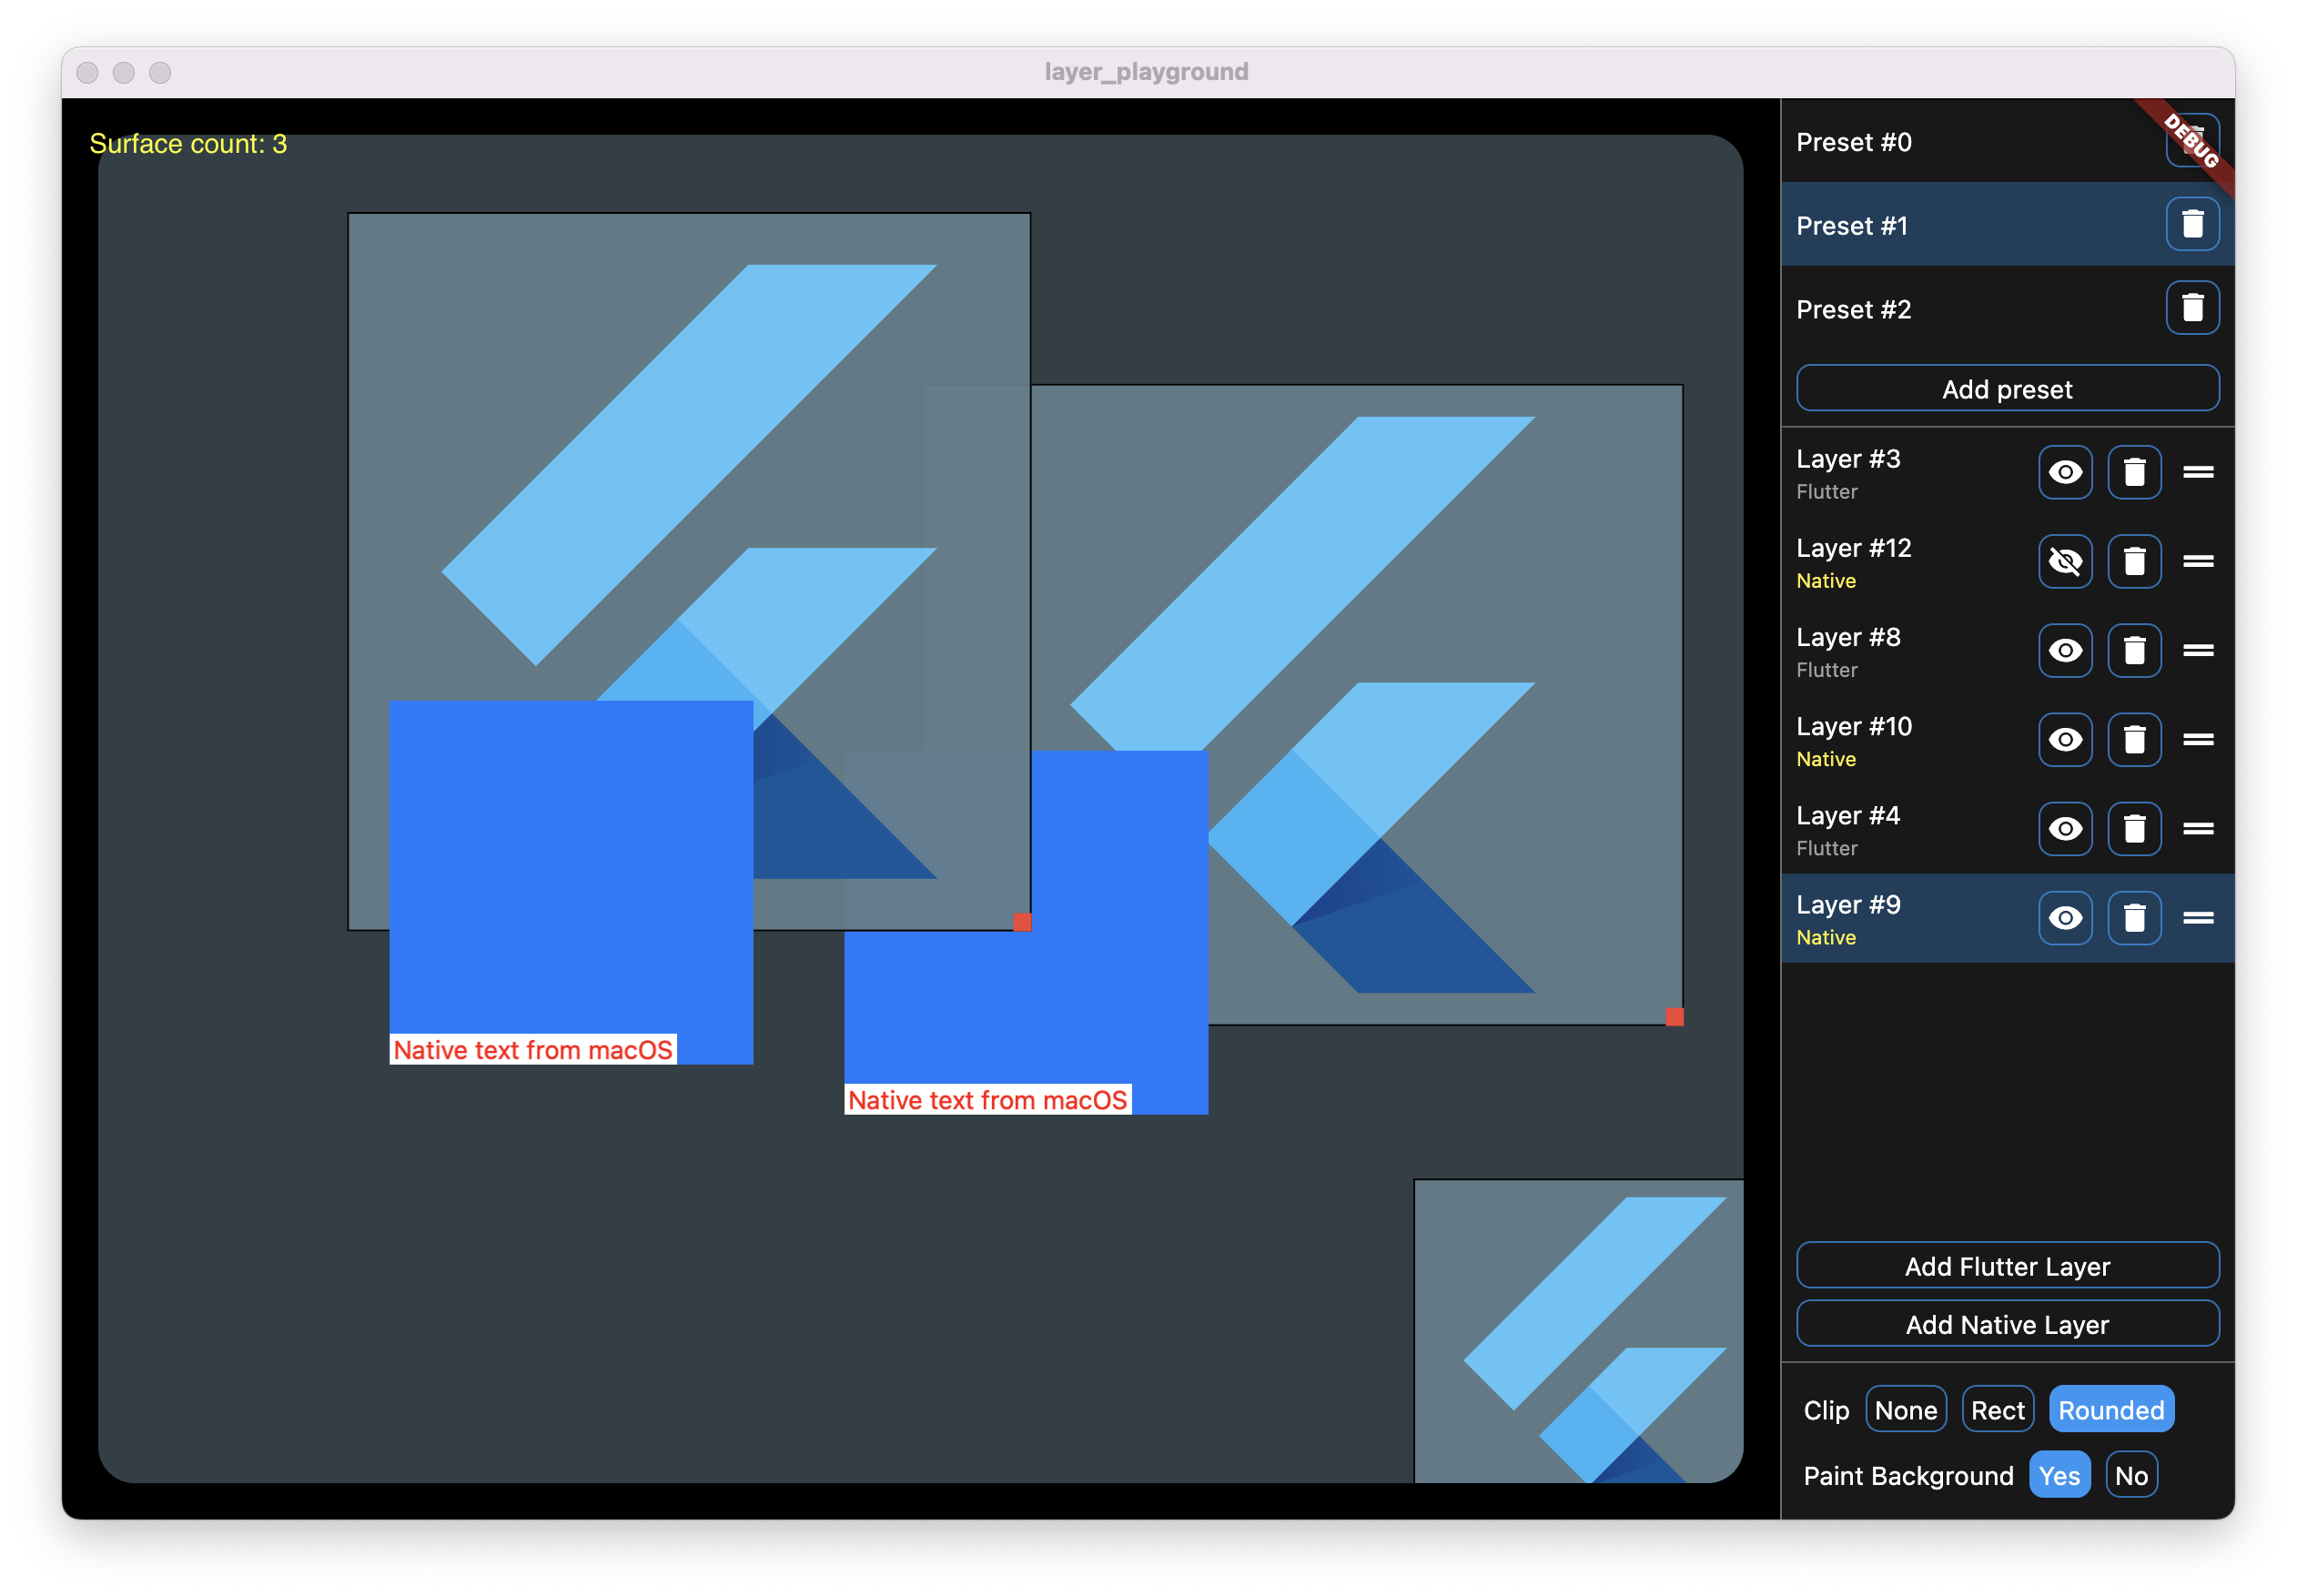Delete Layer #4 with the trash icon

[2135, 828]
